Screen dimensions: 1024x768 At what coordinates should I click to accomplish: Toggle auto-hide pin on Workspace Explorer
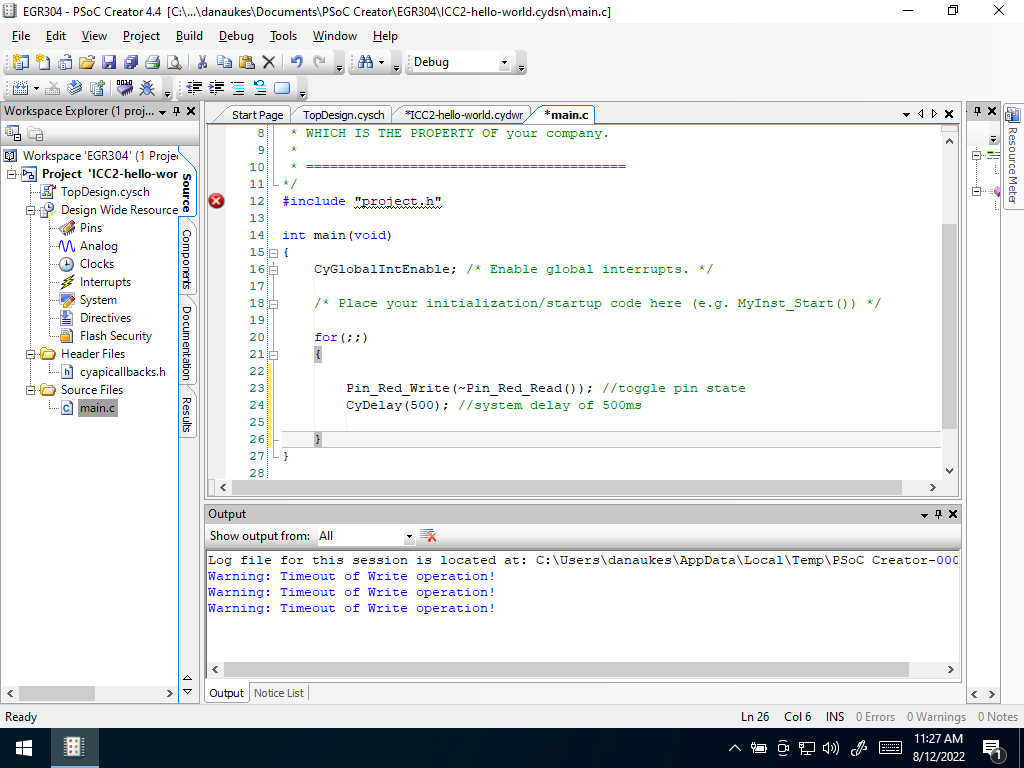click(x=176, y=112)
